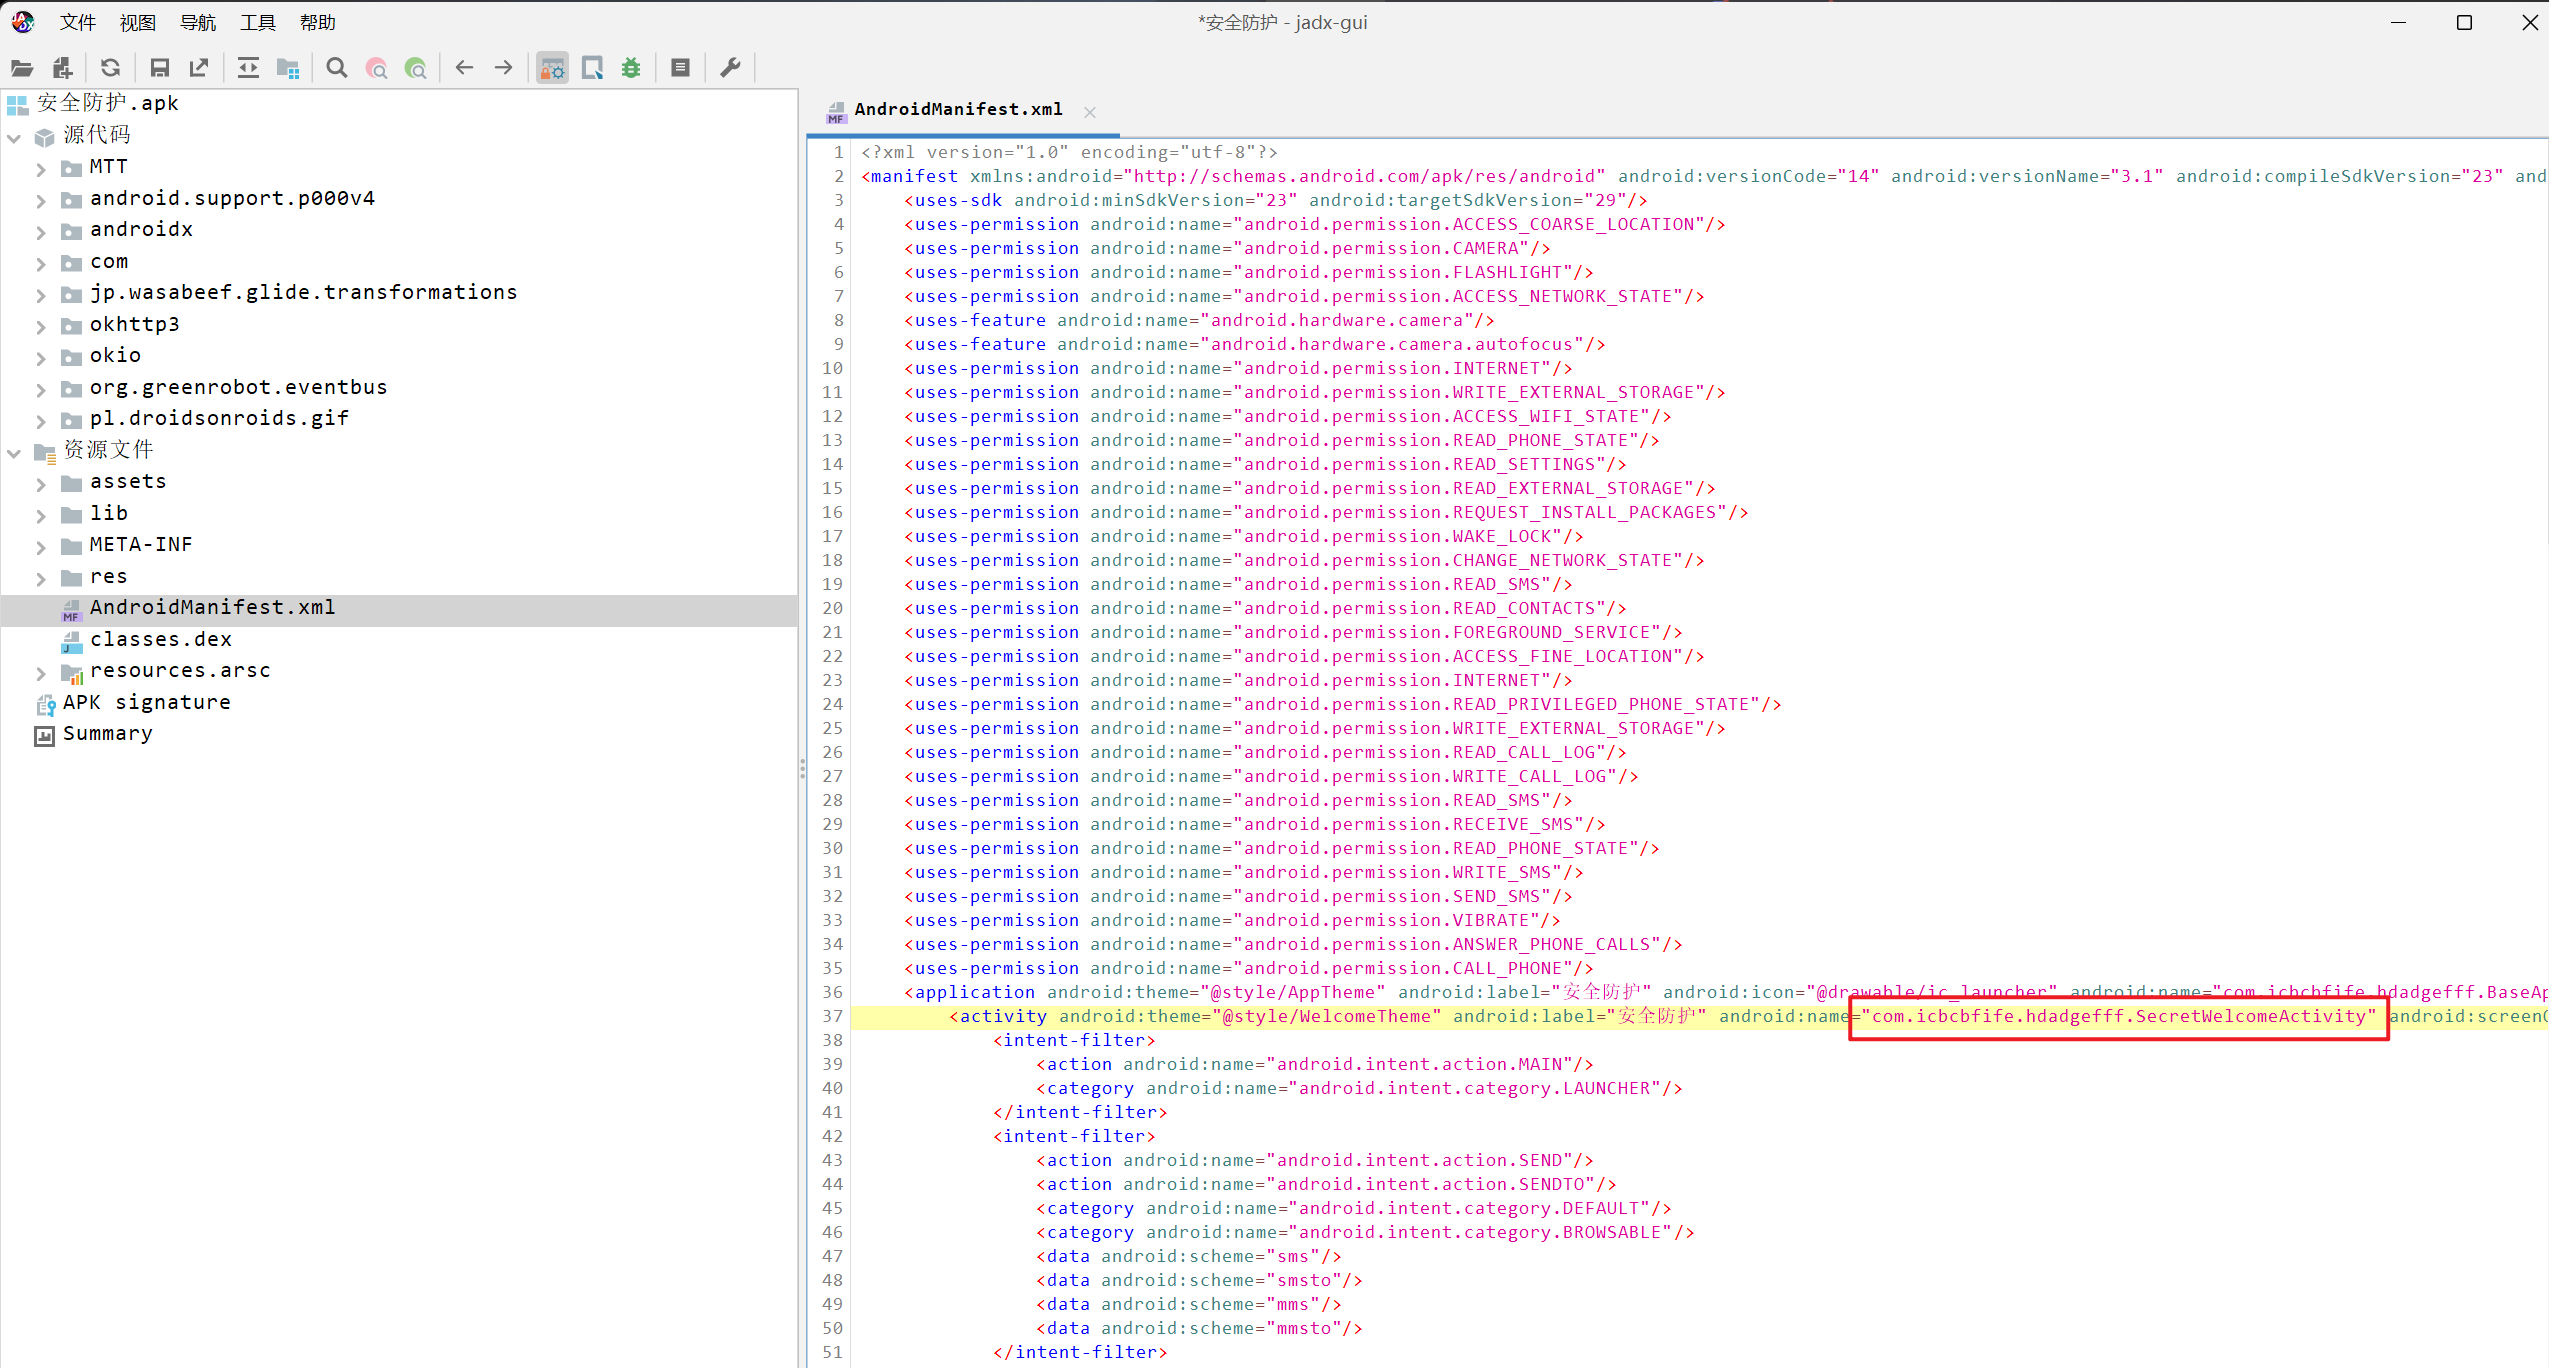Toggle sync with editor toolbar button

tap(248, 68)
